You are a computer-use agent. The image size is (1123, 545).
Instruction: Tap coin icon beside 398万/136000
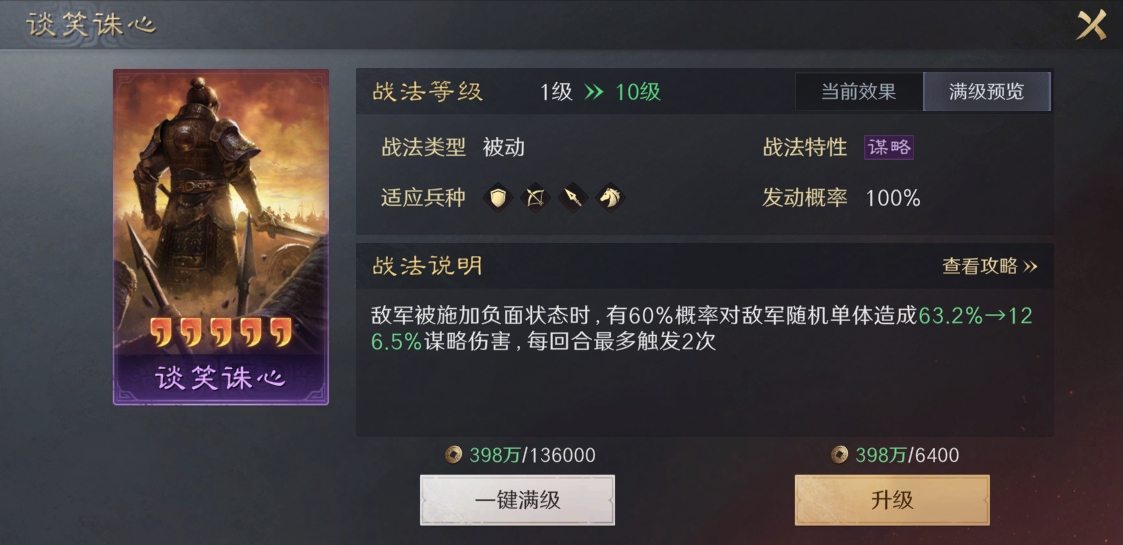coord(453,455)
